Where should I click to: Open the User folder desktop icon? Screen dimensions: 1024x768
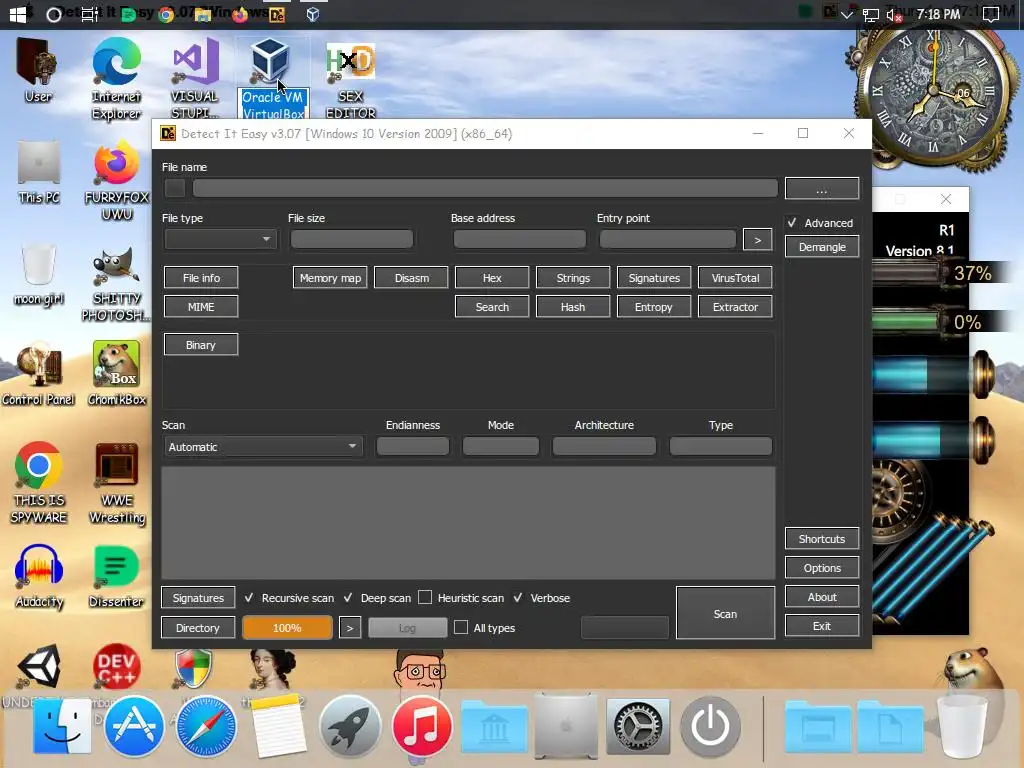pos(38,71)
